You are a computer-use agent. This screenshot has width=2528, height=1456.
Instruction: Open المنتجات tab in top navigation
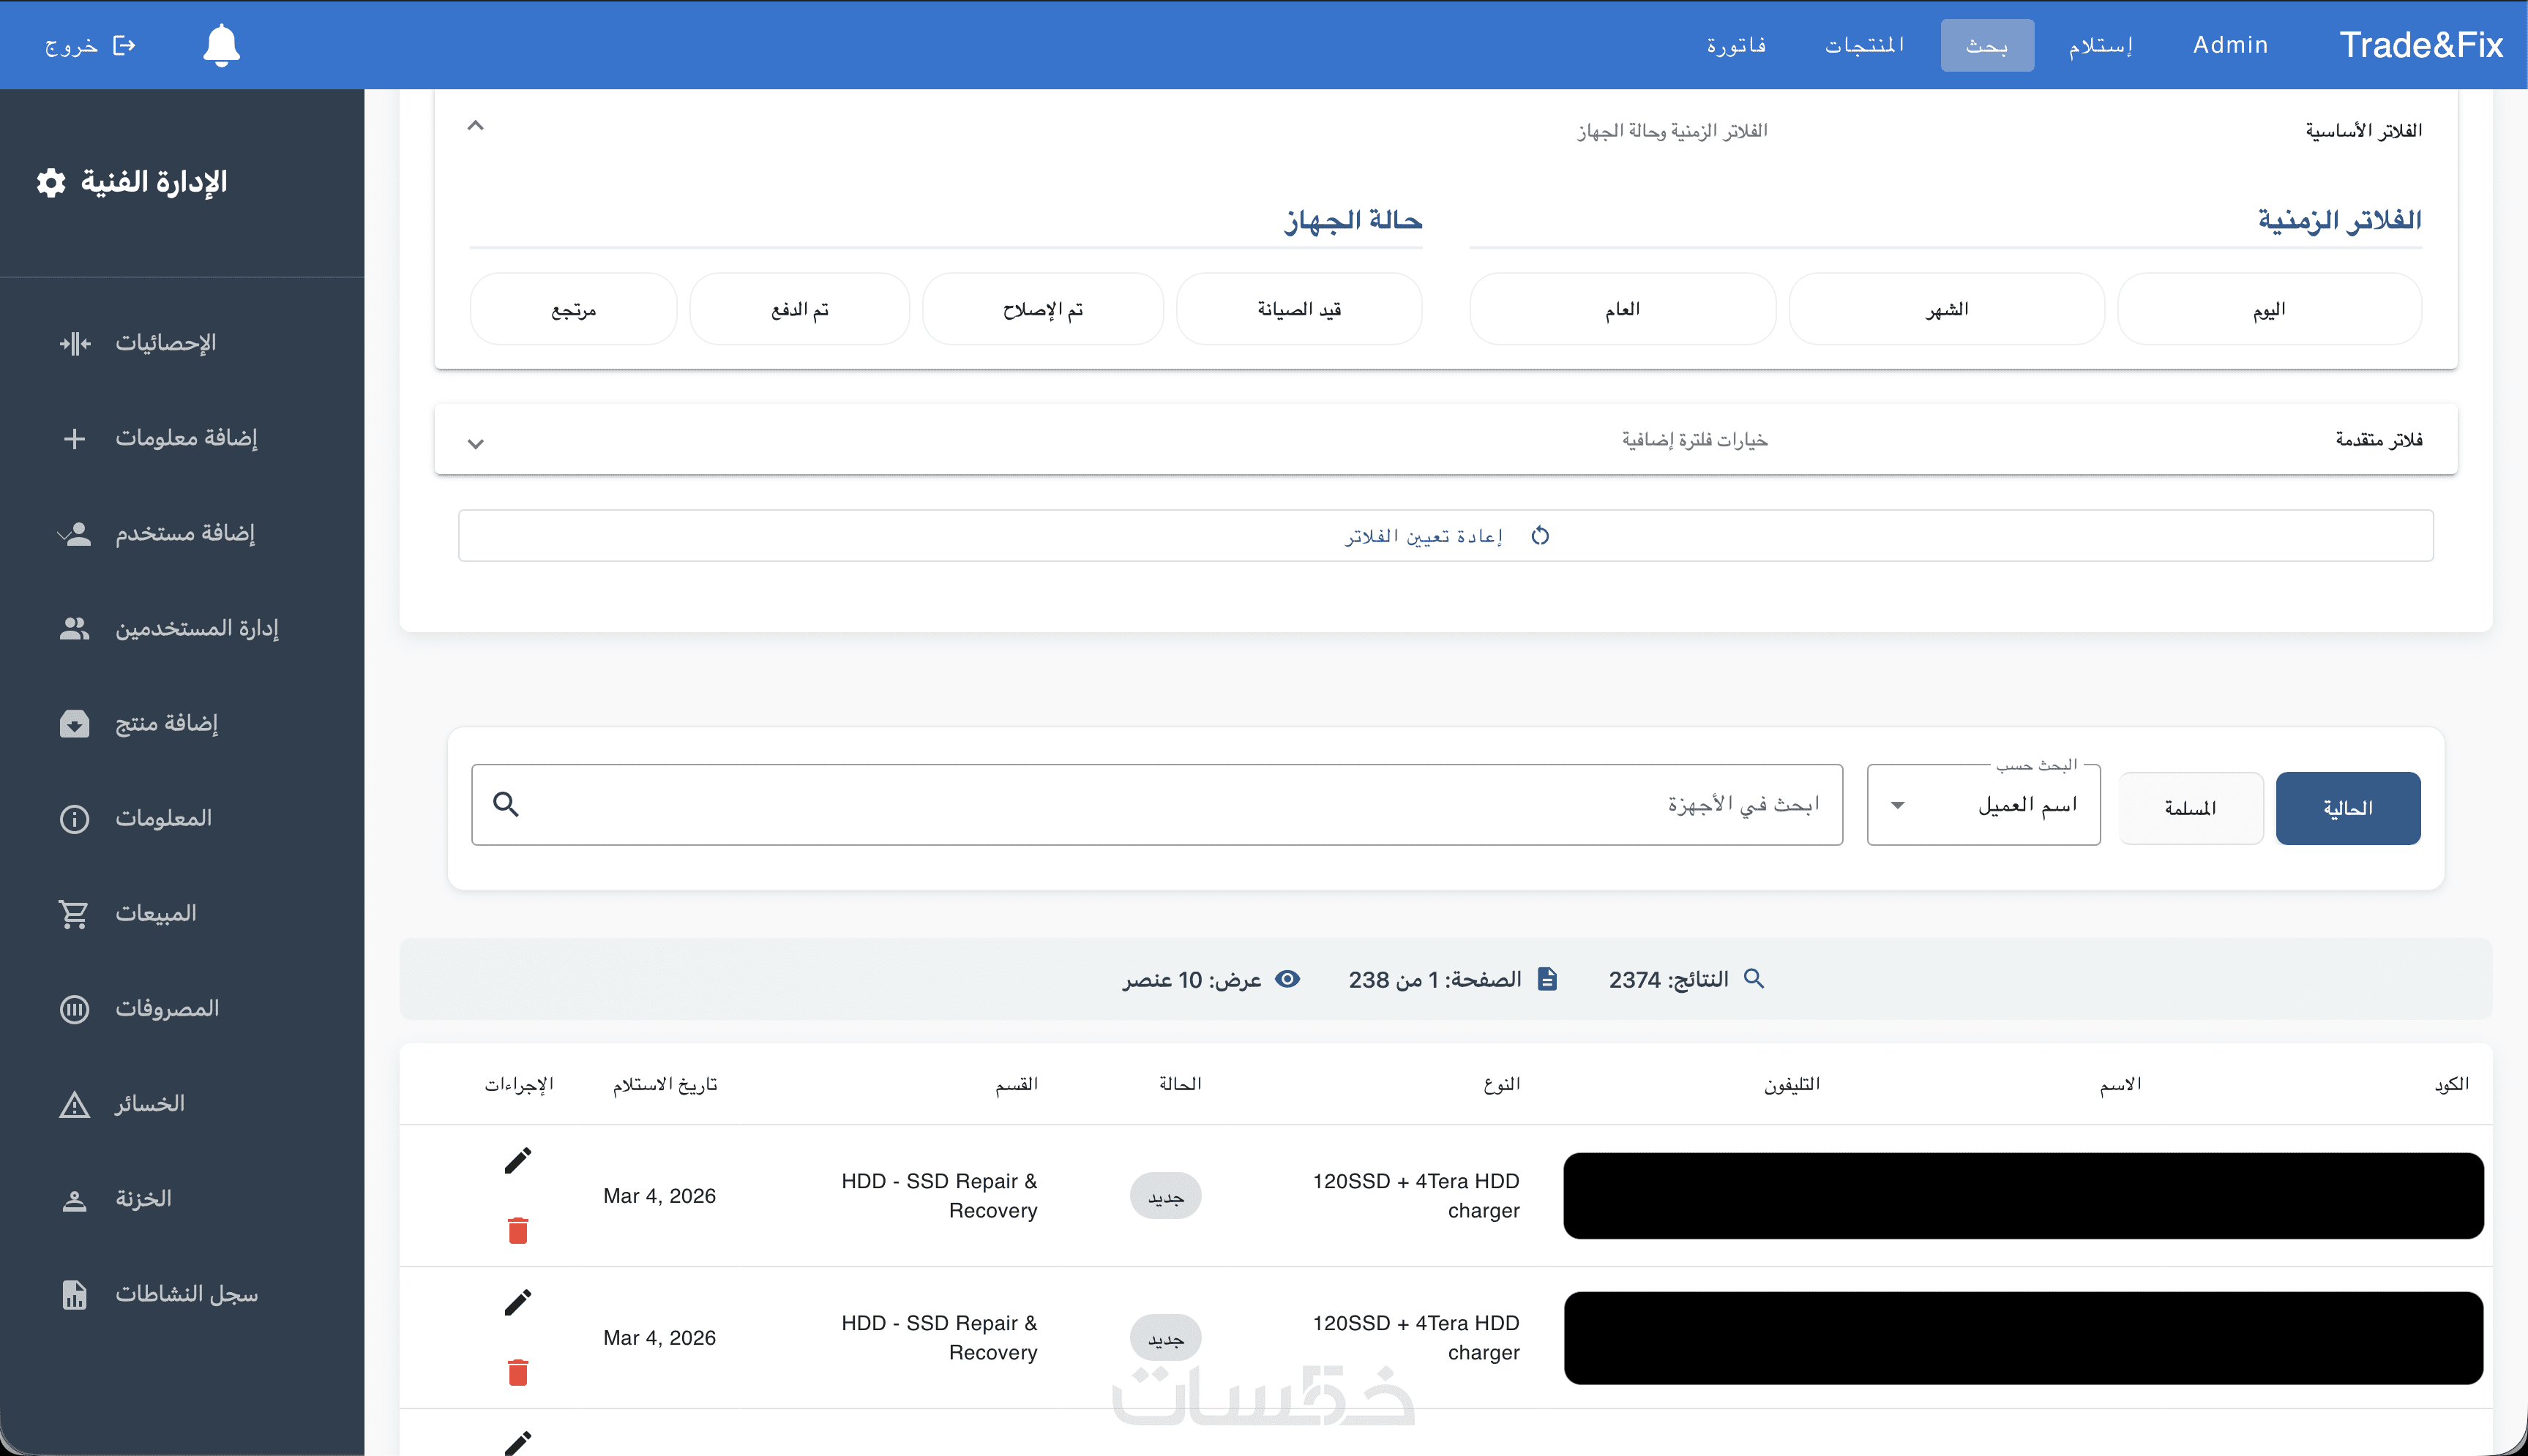coord(1864,45)
